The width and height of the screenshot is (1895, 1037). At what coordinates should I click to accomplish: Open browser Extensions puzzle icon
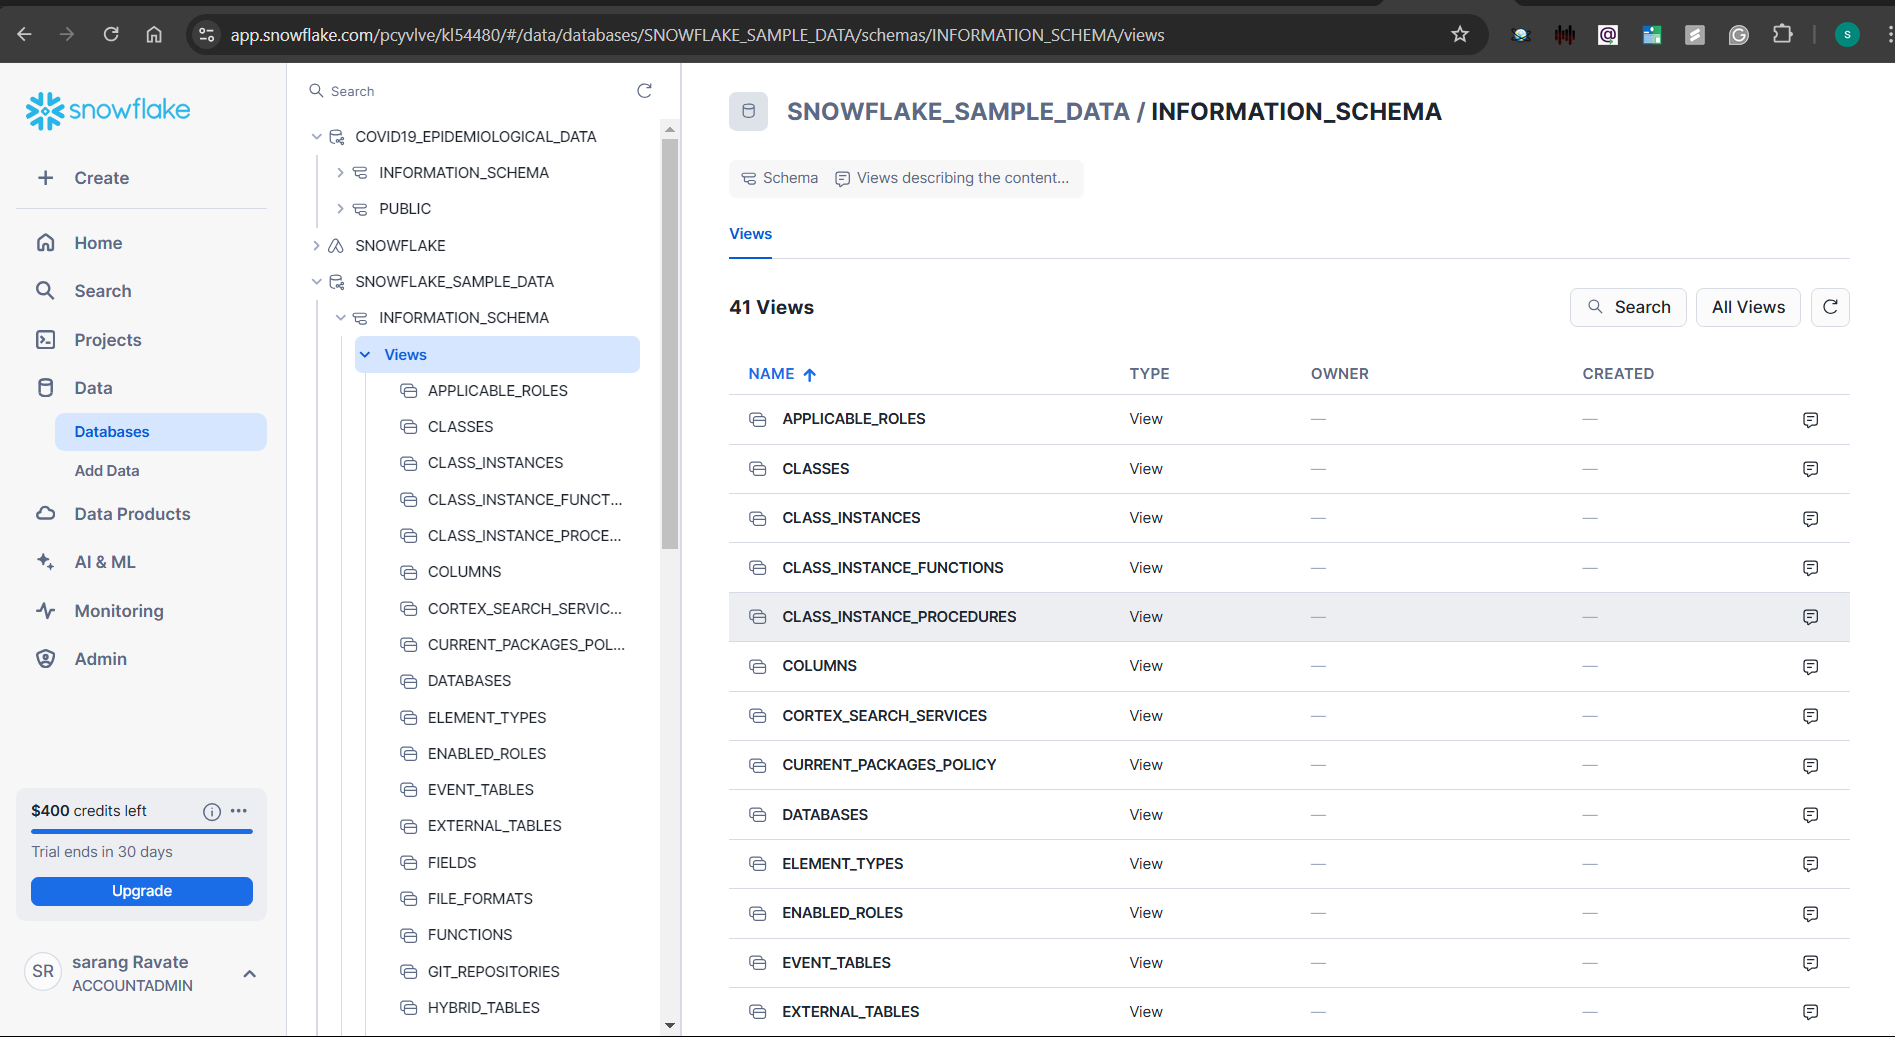pos(1782,35)
